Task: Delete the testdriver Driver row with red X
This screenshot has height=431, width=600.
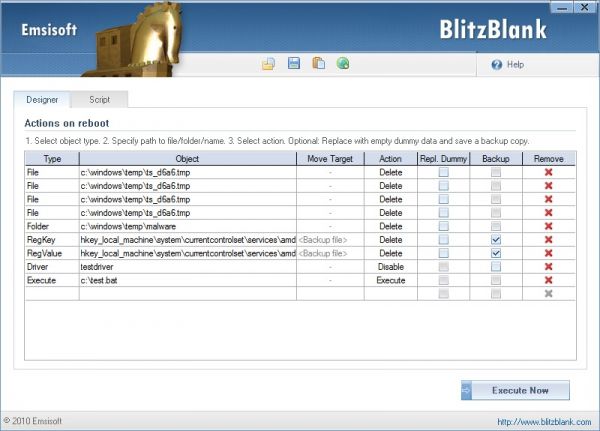Action: (547, 267)
